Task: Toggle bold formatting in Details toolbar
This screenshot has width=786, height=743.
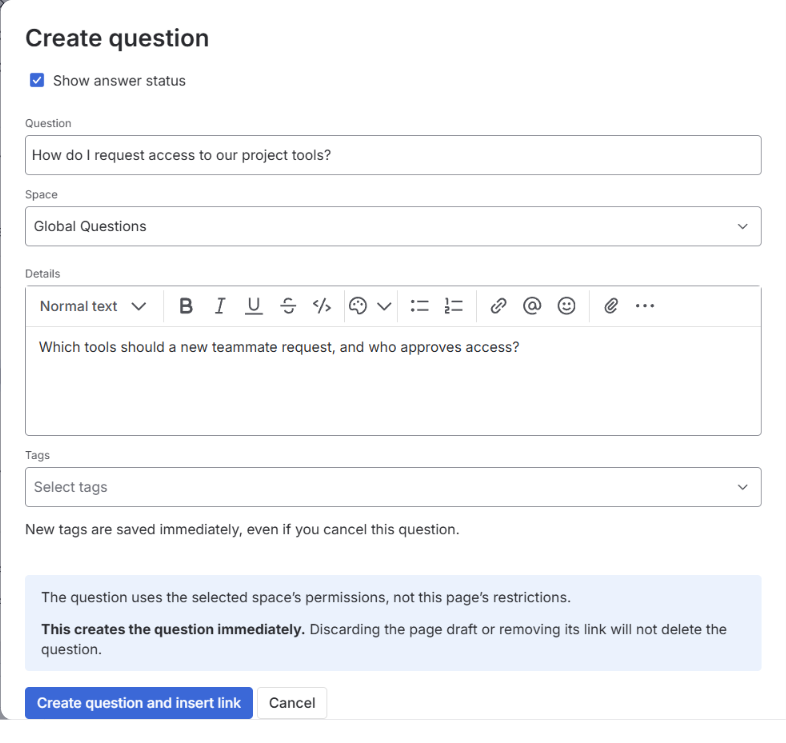Action: 186,306
